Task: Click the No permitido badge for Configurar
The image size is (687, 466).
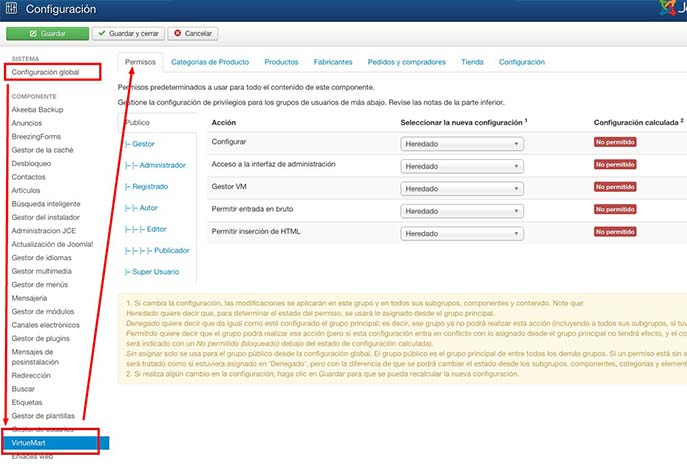Action: (615, 142)
